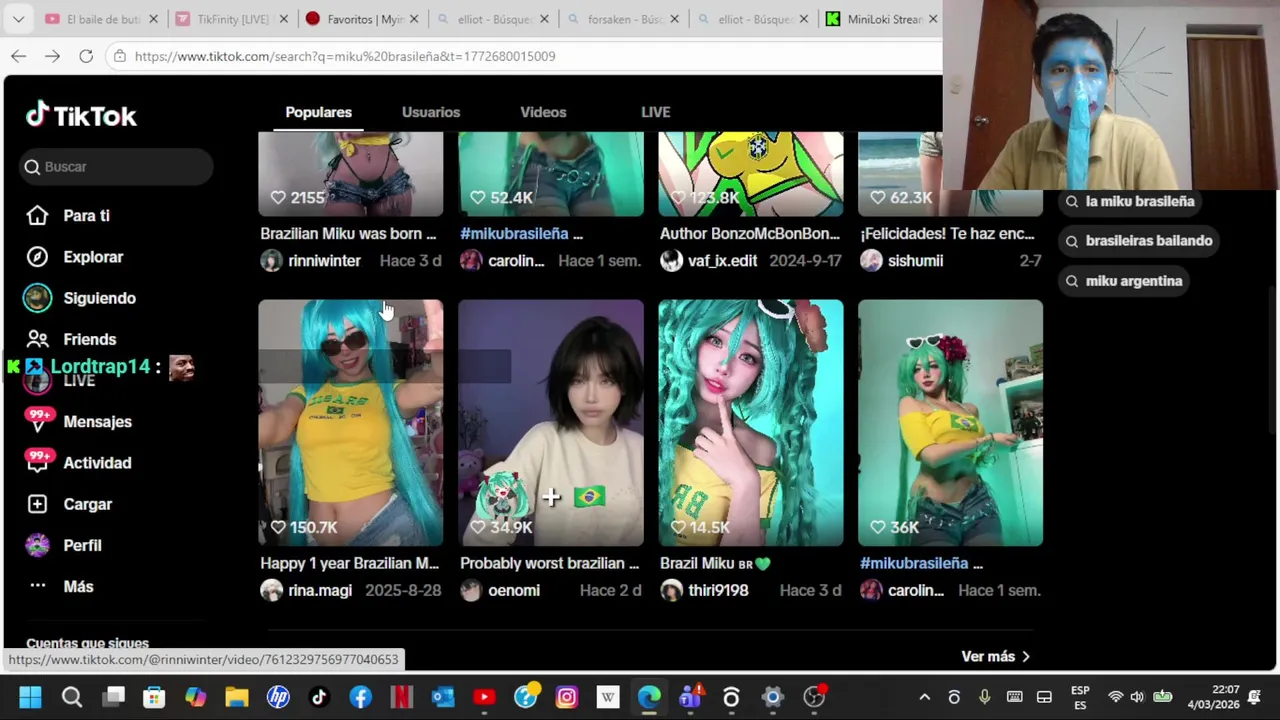Open Microsoft Edge in taskbar
Screen dimensions: 1280x720
coord(649,697)
